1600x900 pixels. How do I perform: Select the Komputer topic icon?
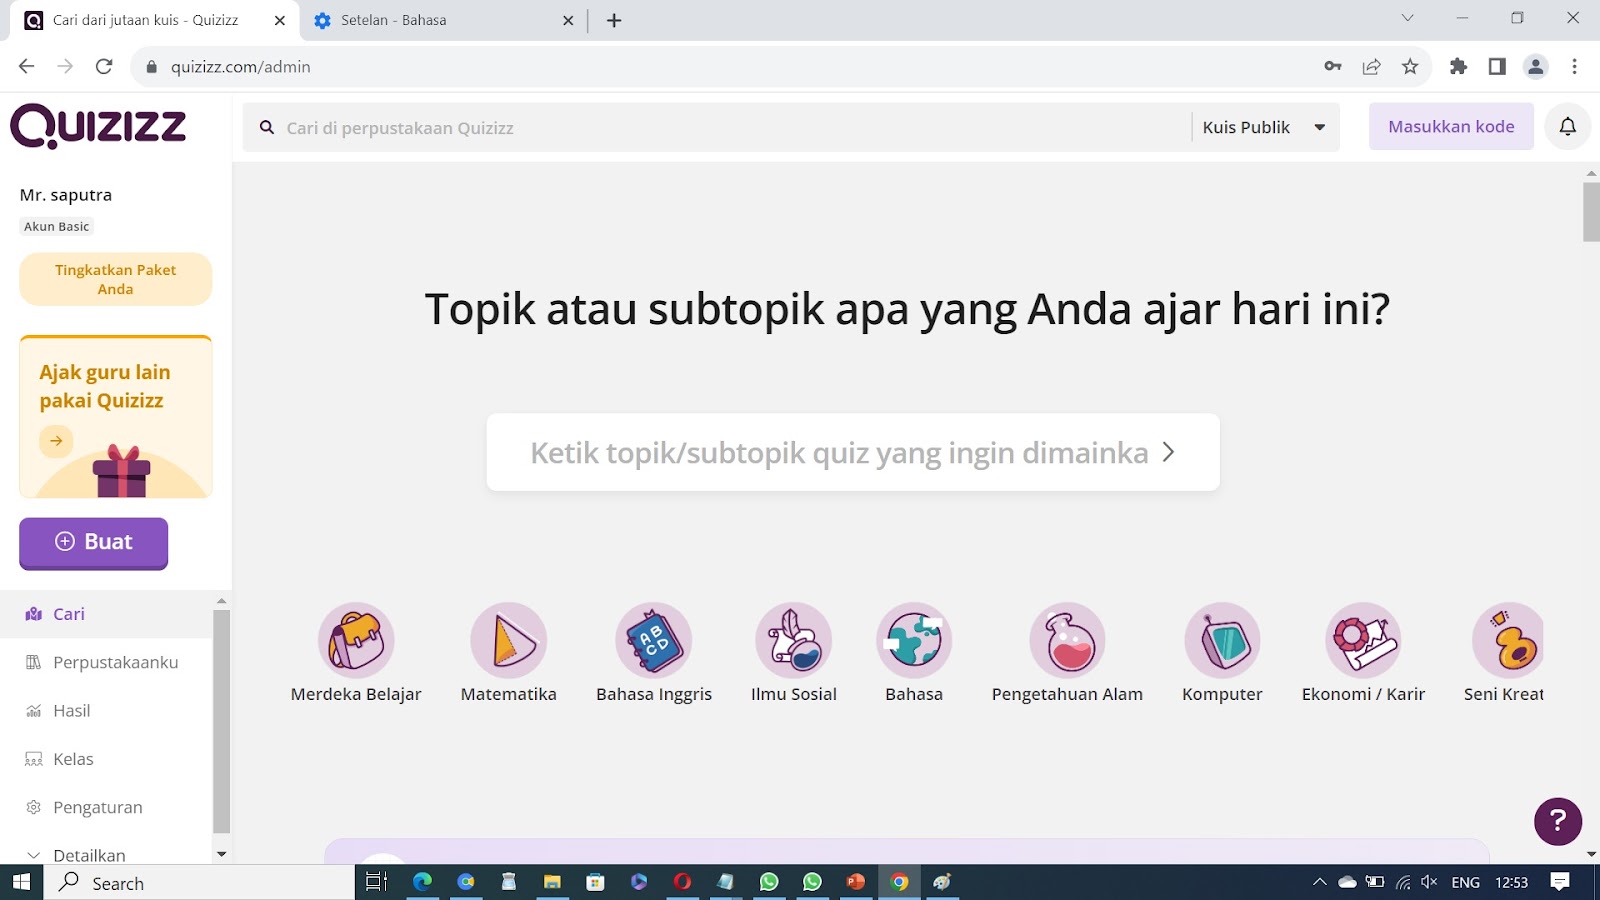pyautogui.click(x=1222, y=640)
